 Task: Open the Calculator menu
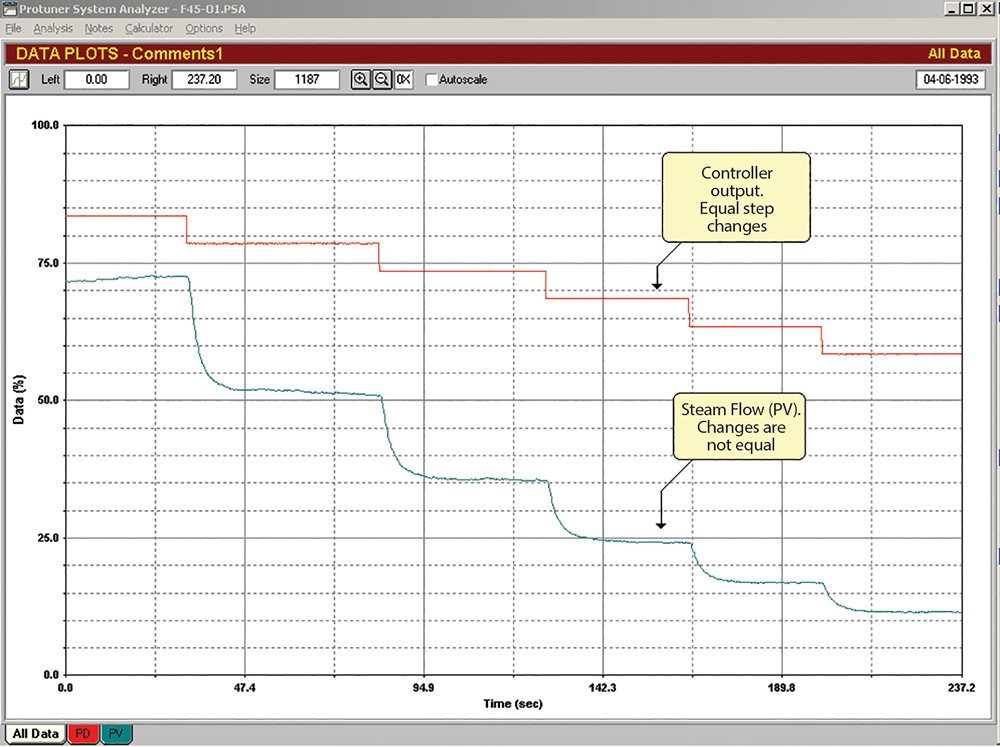149,29
